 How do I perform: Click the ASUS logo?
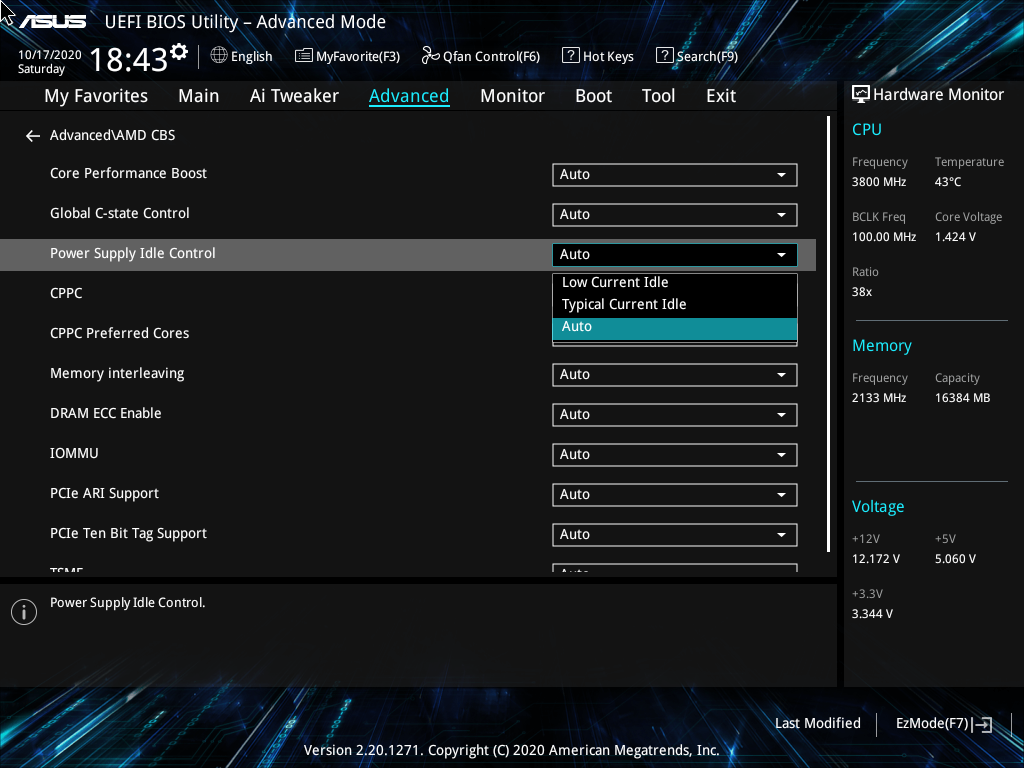coord(52,22)
